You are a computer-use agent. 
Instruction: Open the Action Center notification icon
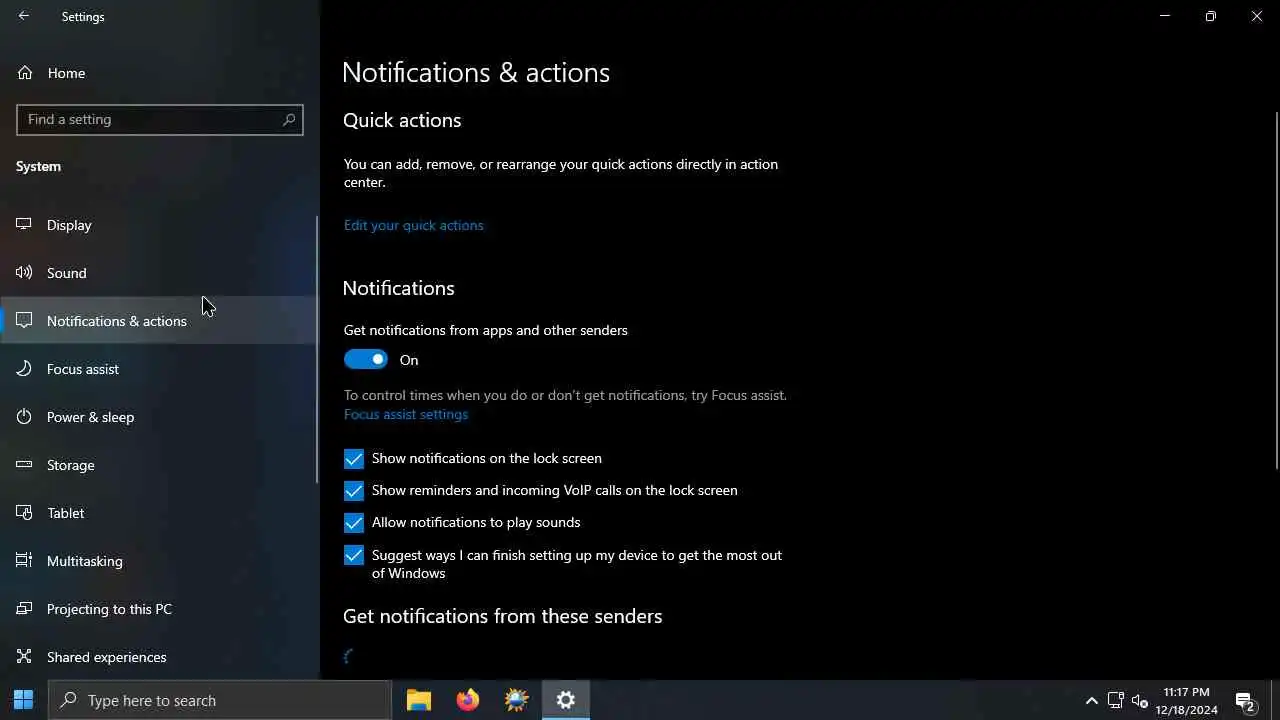(1245, 700)
